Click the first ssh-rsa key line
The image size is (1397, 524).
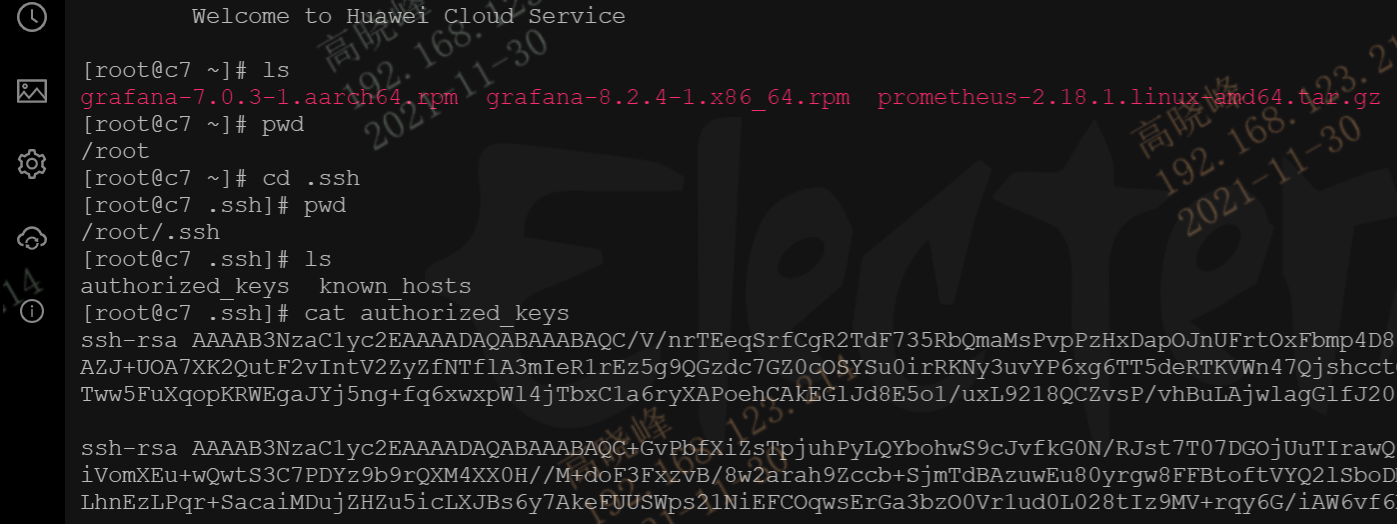[739, 341]
